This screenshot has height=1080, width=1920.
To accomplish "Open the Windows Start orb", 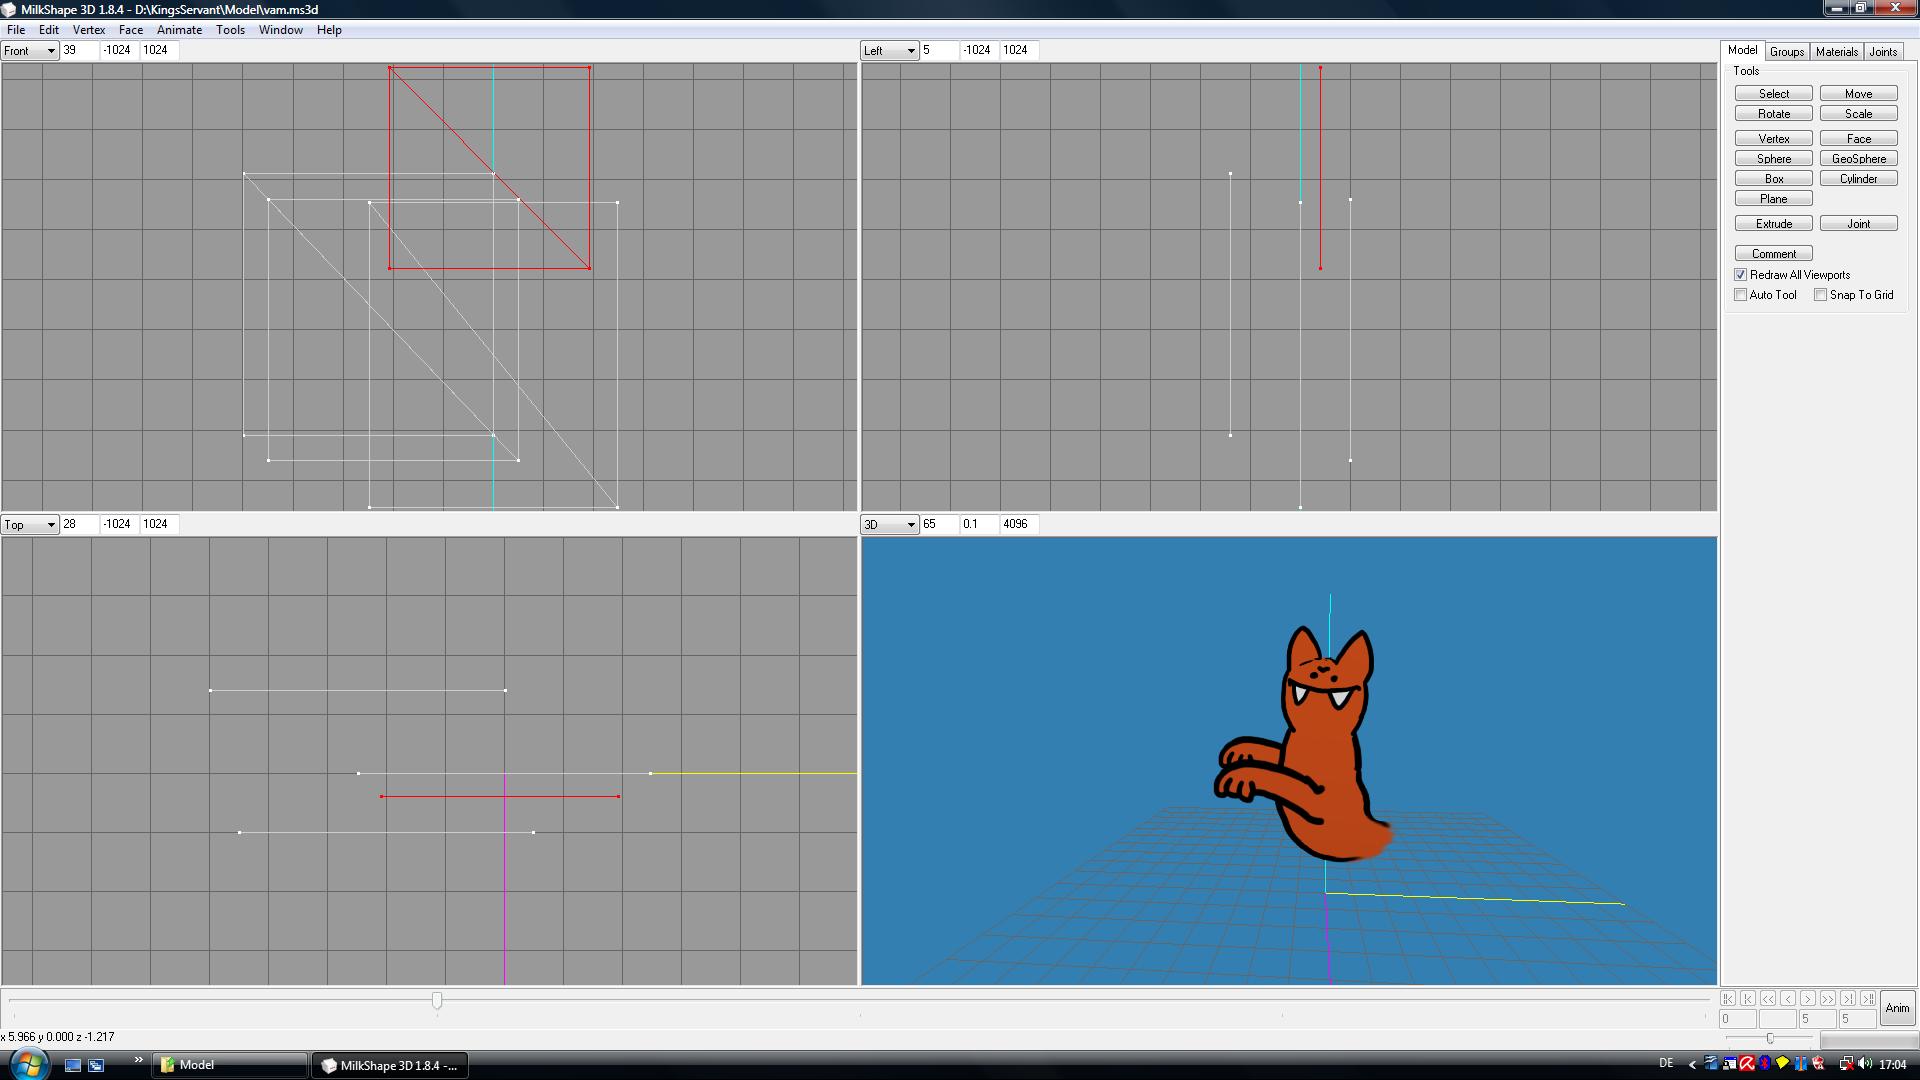I will pyautogui.click(x=28, y=1064).
